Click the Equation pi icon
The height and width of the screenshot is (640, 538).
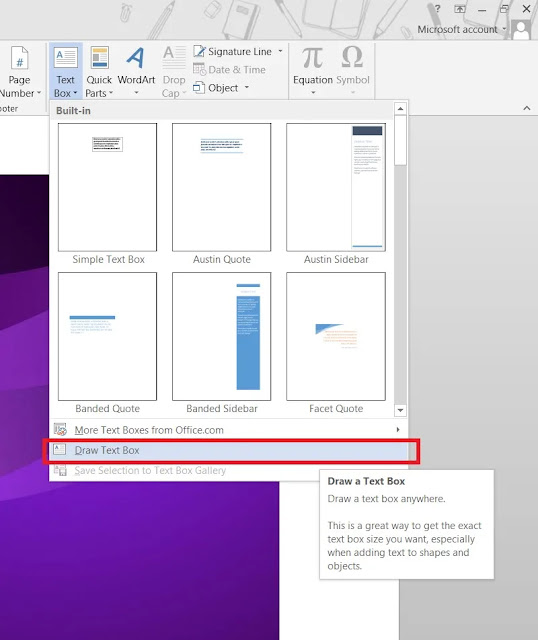(312, 57)
